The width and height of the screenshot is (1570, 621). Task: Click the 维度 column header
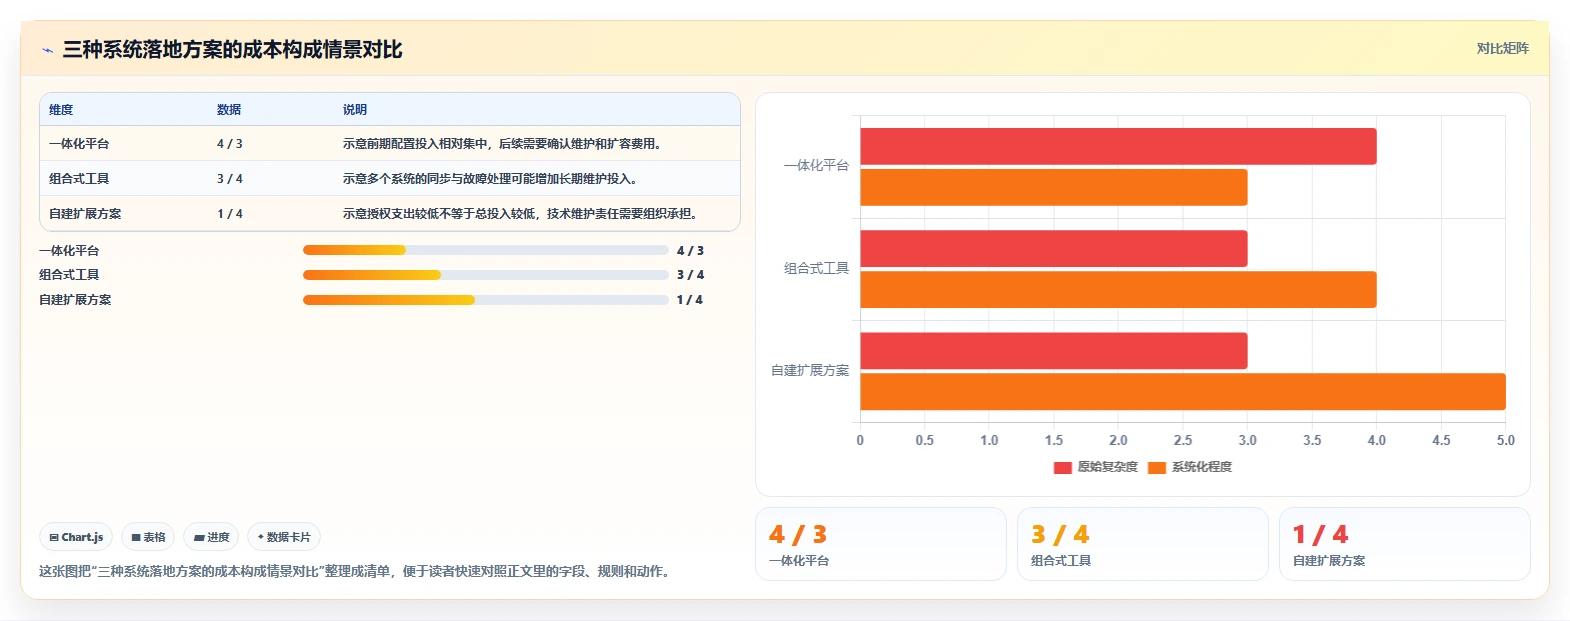(61, 110)
